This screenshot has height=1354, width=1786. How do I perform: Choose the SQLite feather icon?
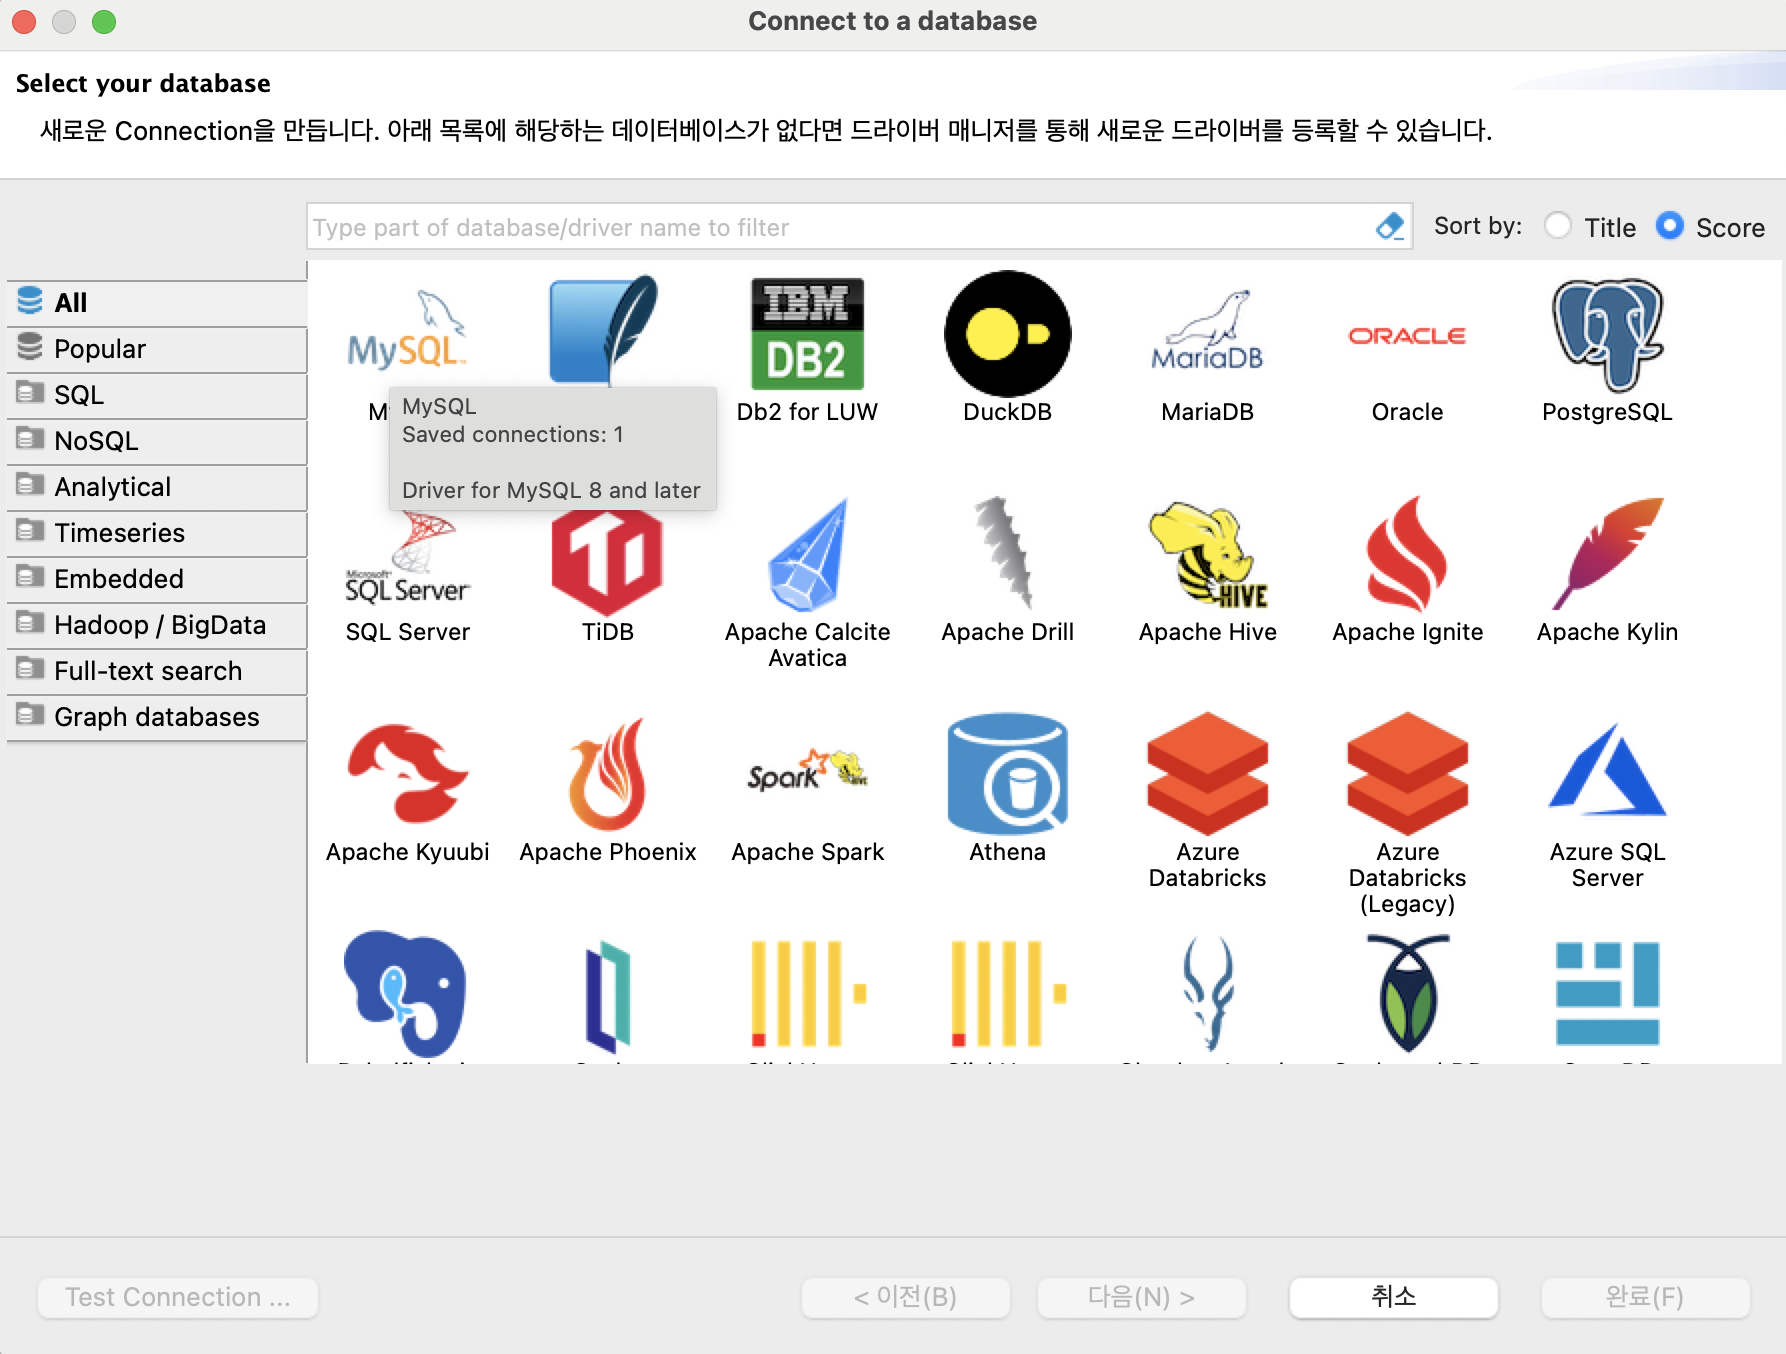604,330
